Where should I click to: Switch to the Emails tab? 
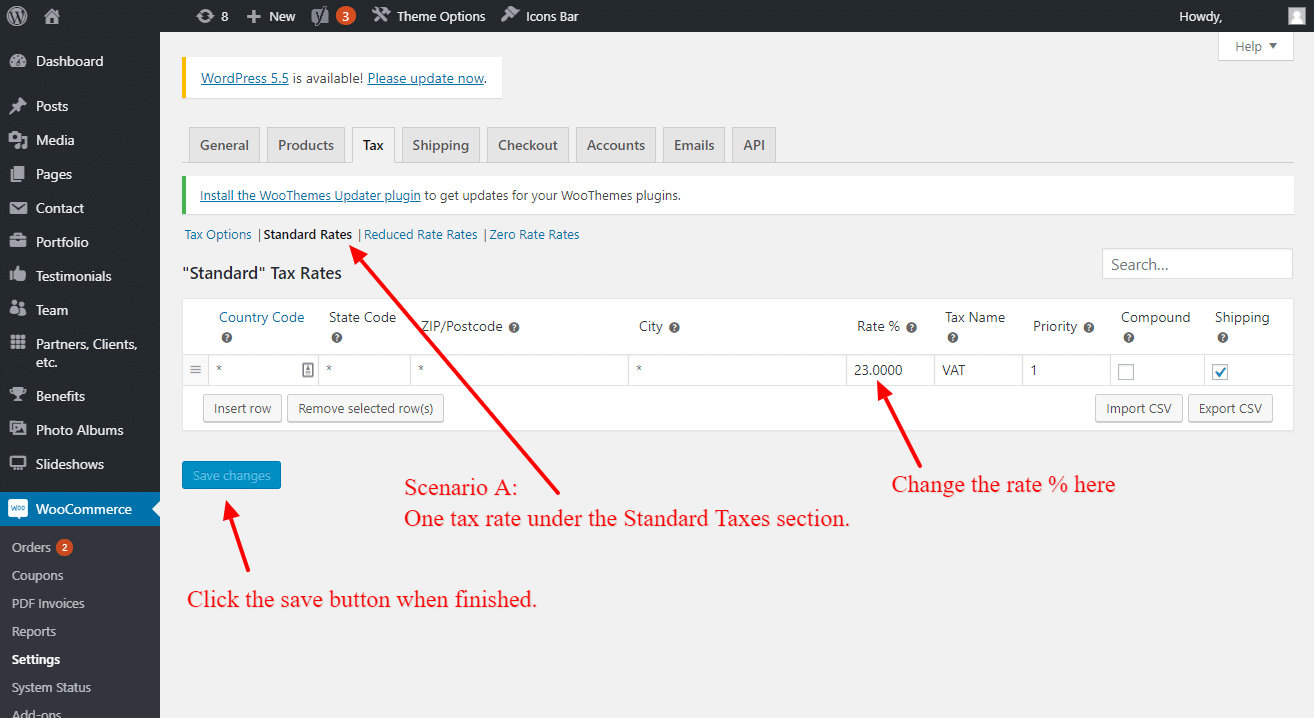(694, 145)
